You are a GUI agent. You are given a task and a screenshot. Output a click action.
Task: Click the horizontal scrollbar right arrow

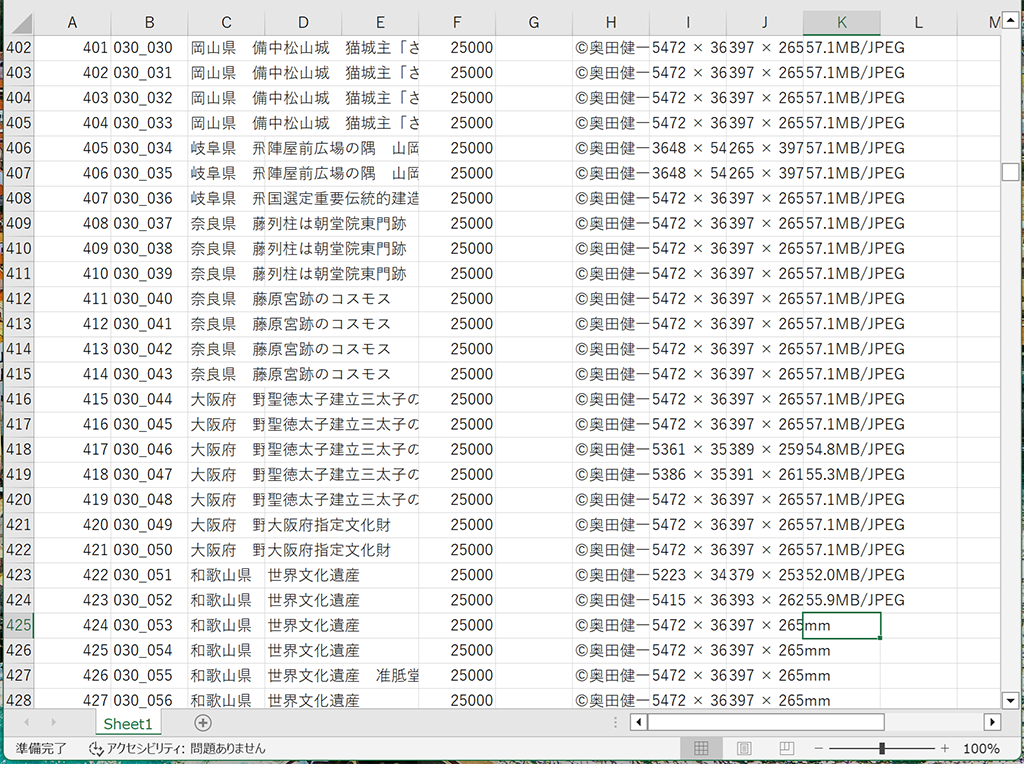click(992, 722)
